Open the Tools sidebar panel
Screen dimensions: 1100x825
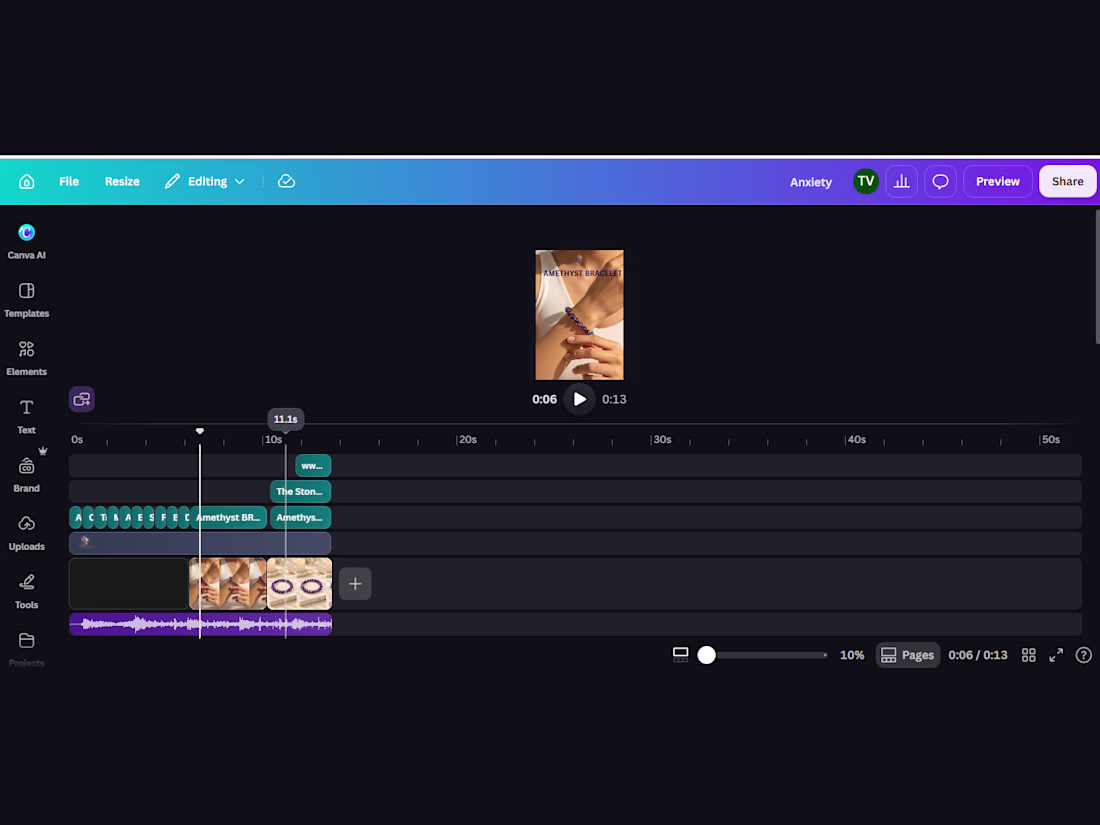pyautogui.click(x=27, y=591)
